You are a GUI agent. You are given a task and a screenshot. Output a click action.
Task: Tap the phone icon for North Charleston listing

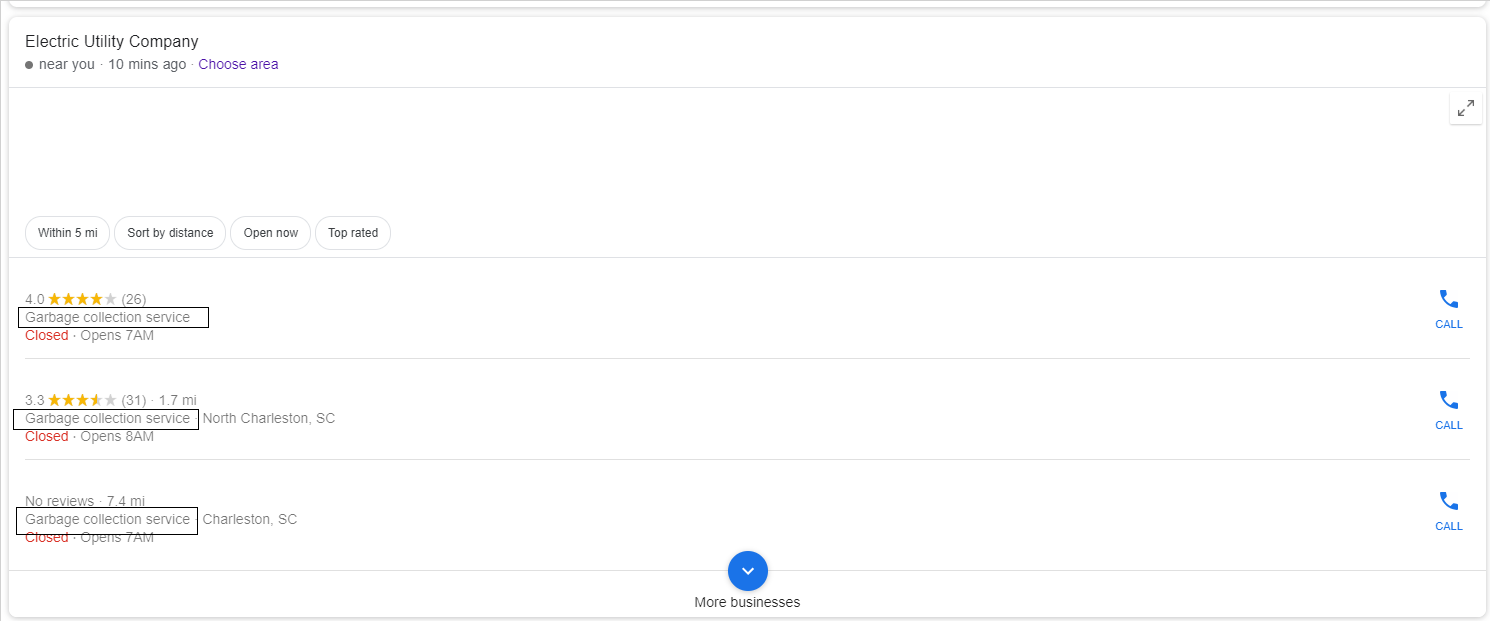[x=1449, y=410]
